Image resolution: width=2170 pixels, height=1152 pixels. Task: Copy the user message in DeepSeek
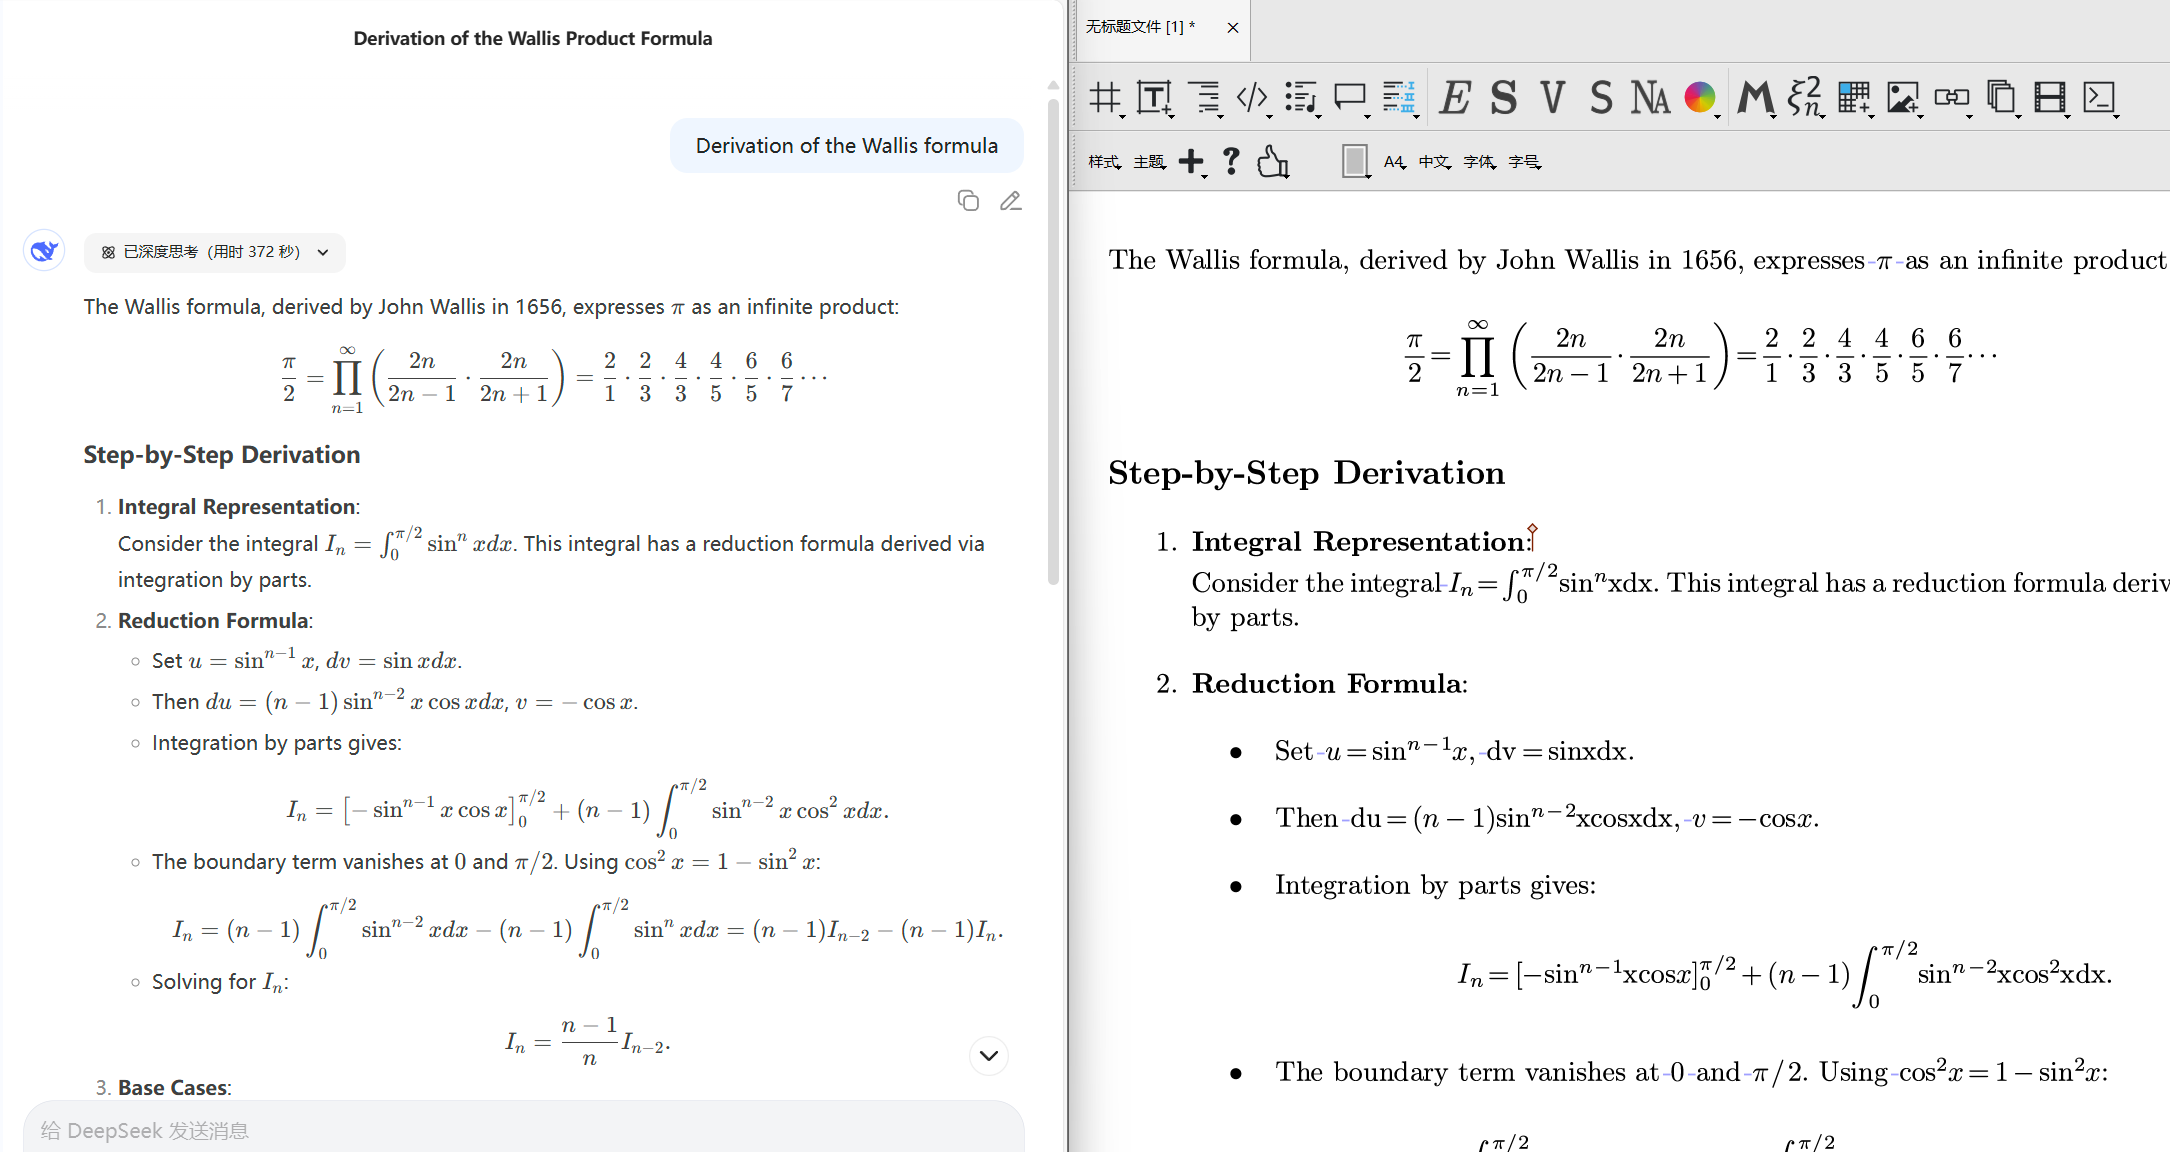[968, 201]
